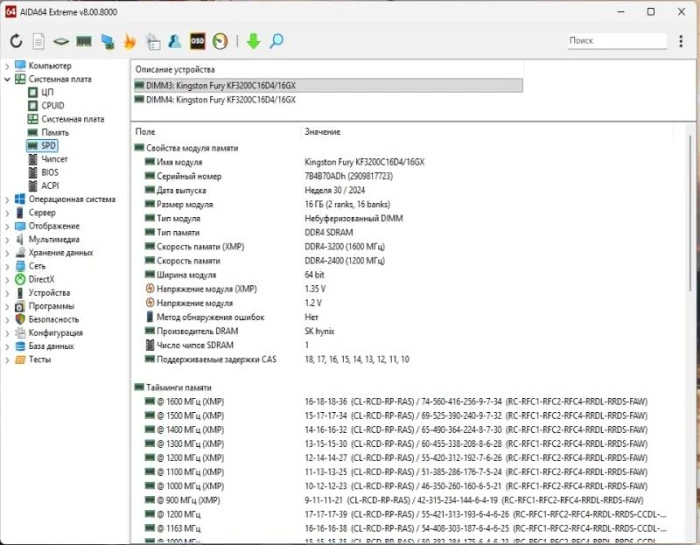Expand the Отображение tree node
Image resolution: width=700 pixels, height=545 pixels.
tap(7, 226)
